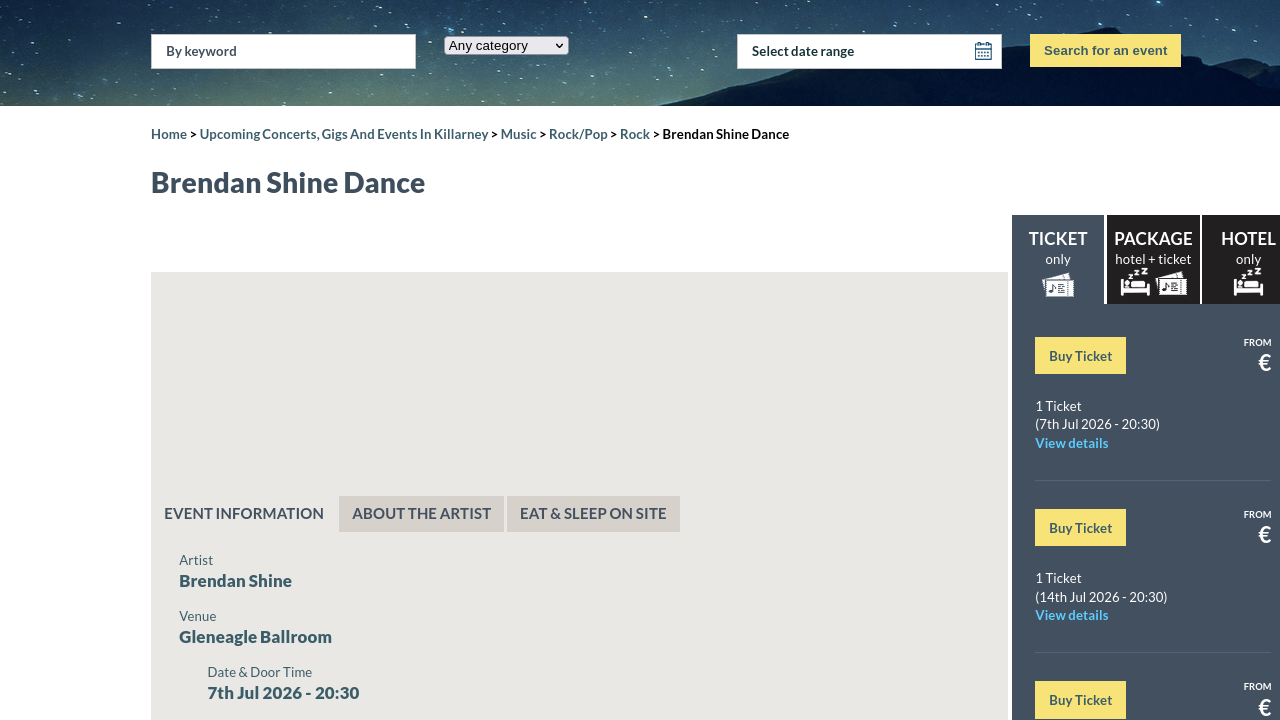
Task: Click the By keyword search field
Action: pos(283,51)
